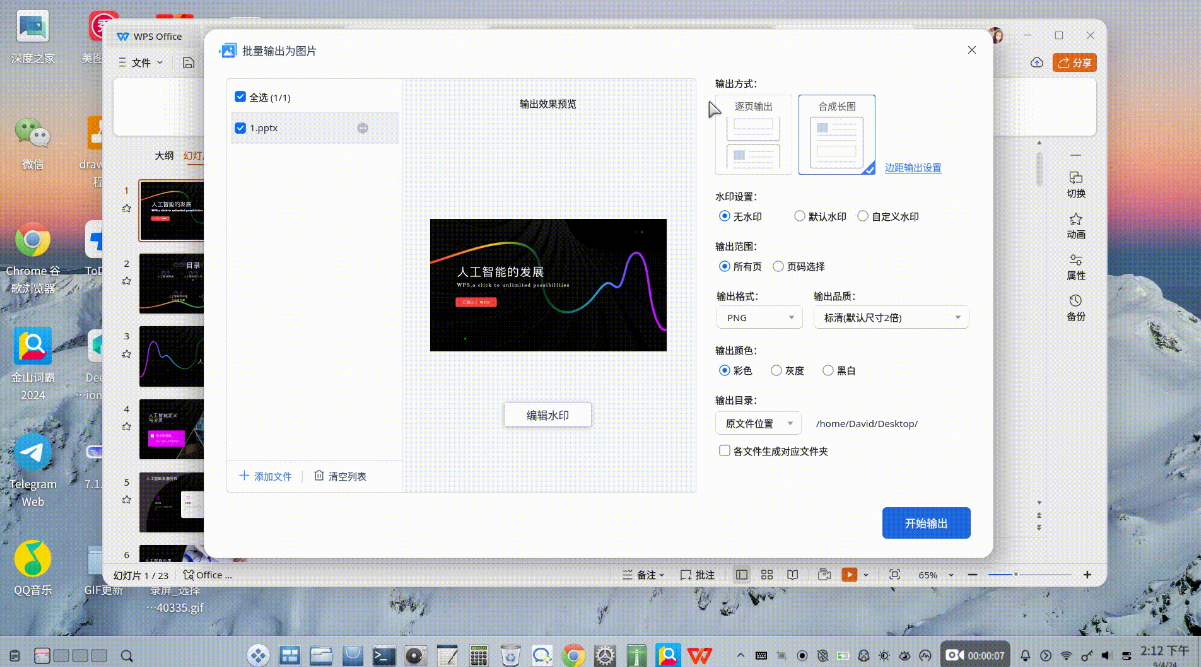The image size is (1201, 667).
Task: Open 批注 (comments) from the status bar
Action: 699,574
